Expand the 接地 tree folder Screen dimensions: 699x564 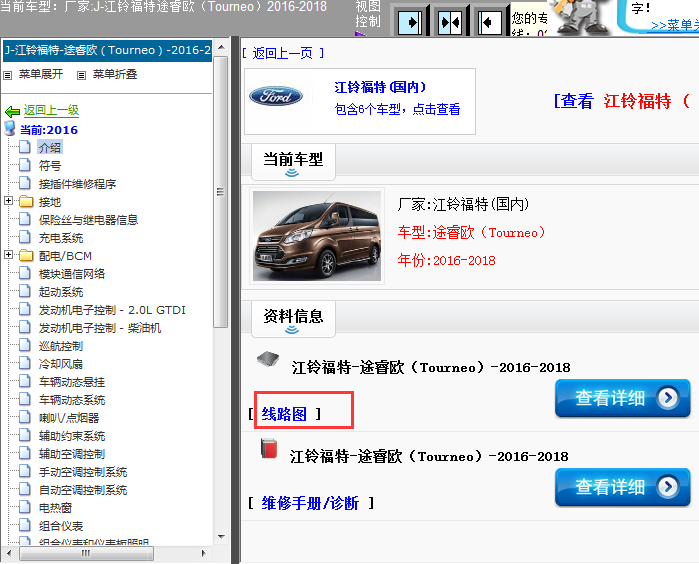(x=8, y=201)
